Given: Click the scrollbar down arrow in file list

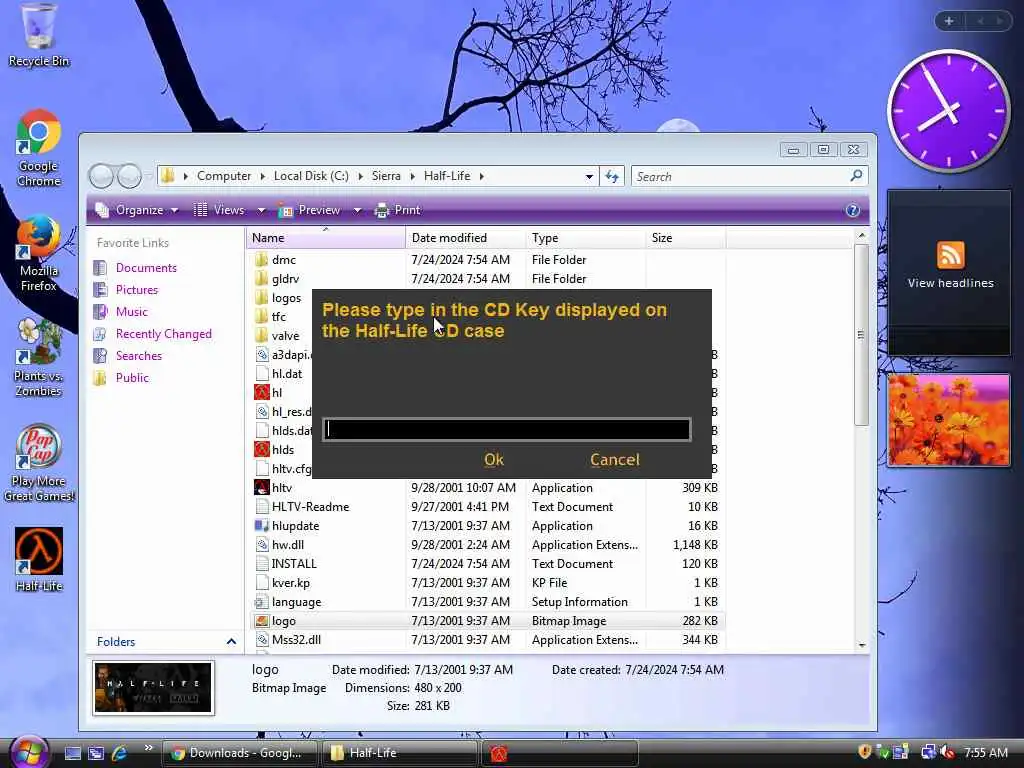Looking at the screenshot, I should click(861, 645).
